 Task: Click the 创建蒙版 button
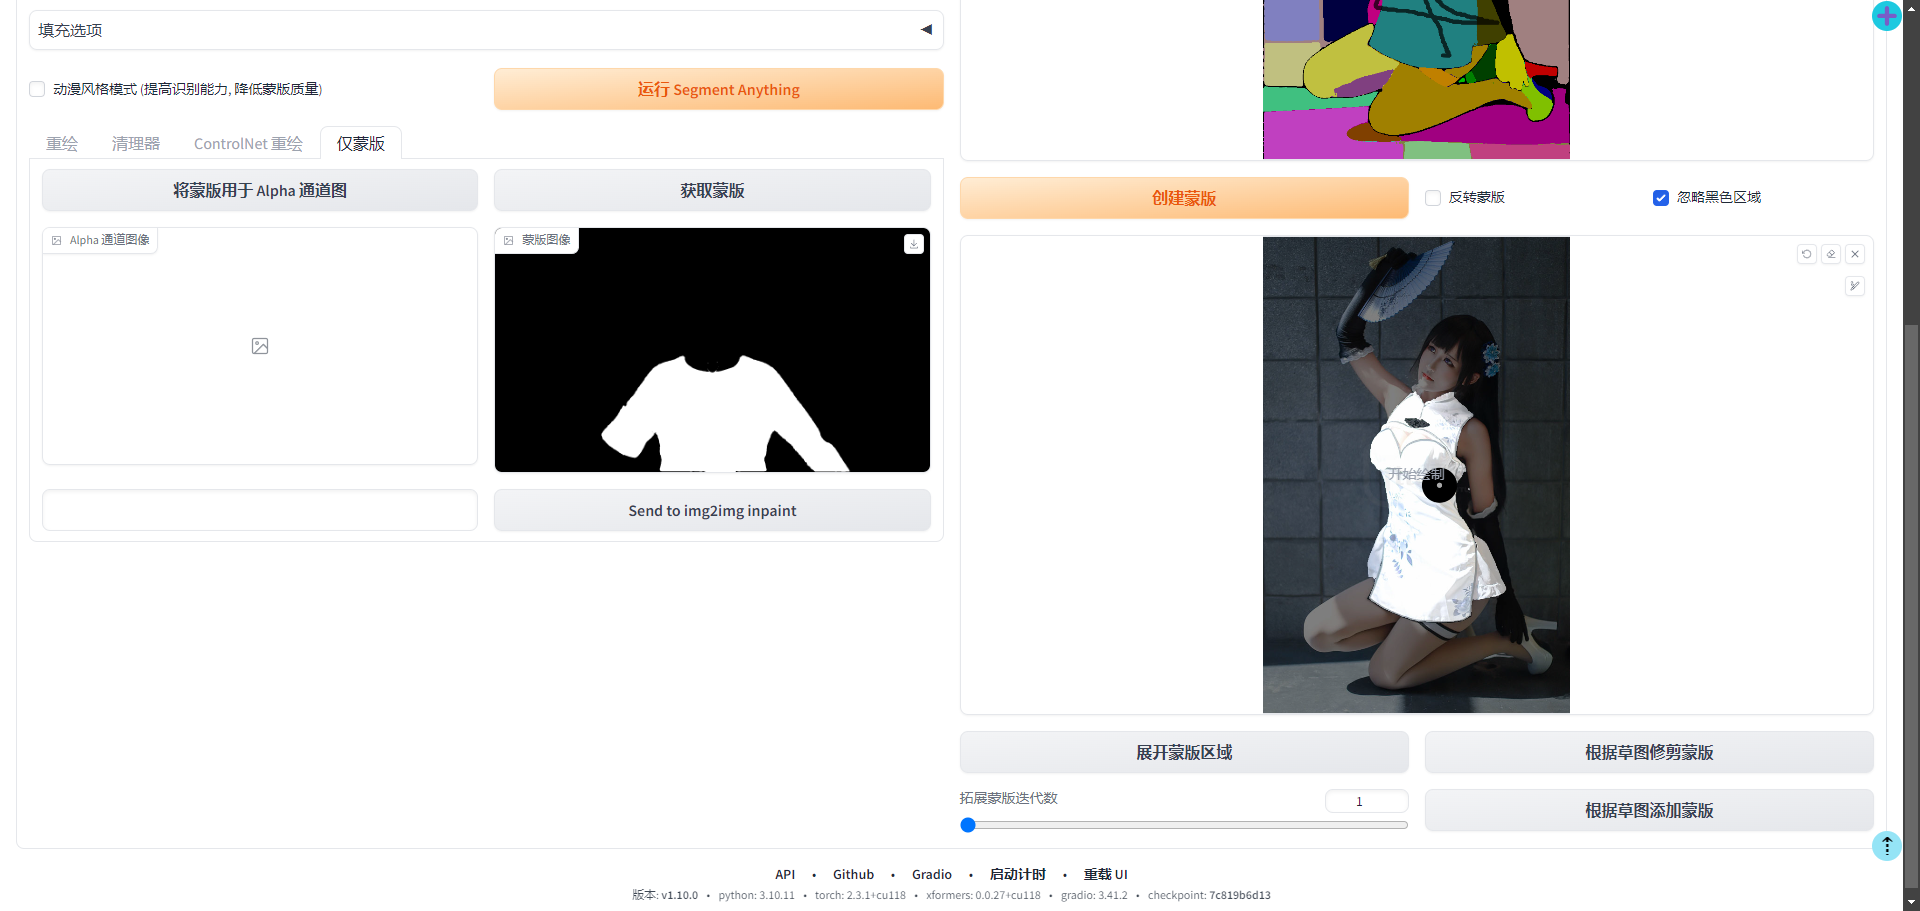coord(1184,198)
